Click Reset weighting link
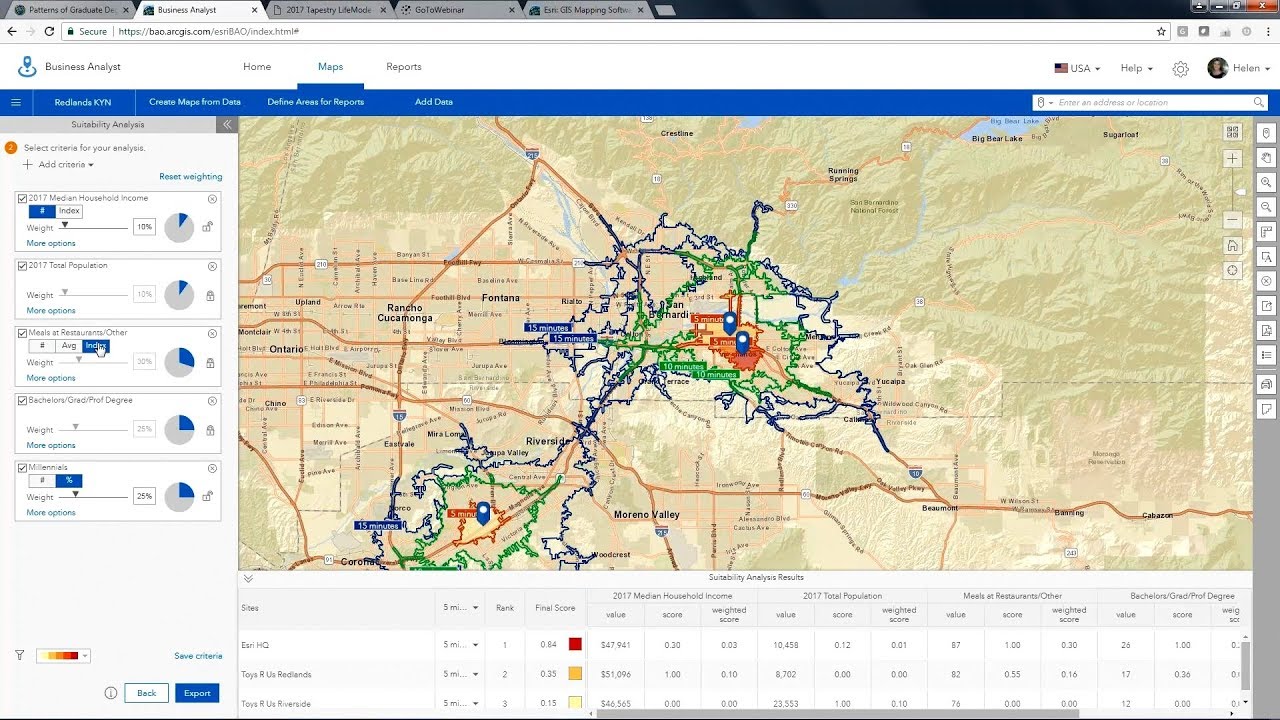Viewport: 1280px width, 720px height. (x=191, y=177)
